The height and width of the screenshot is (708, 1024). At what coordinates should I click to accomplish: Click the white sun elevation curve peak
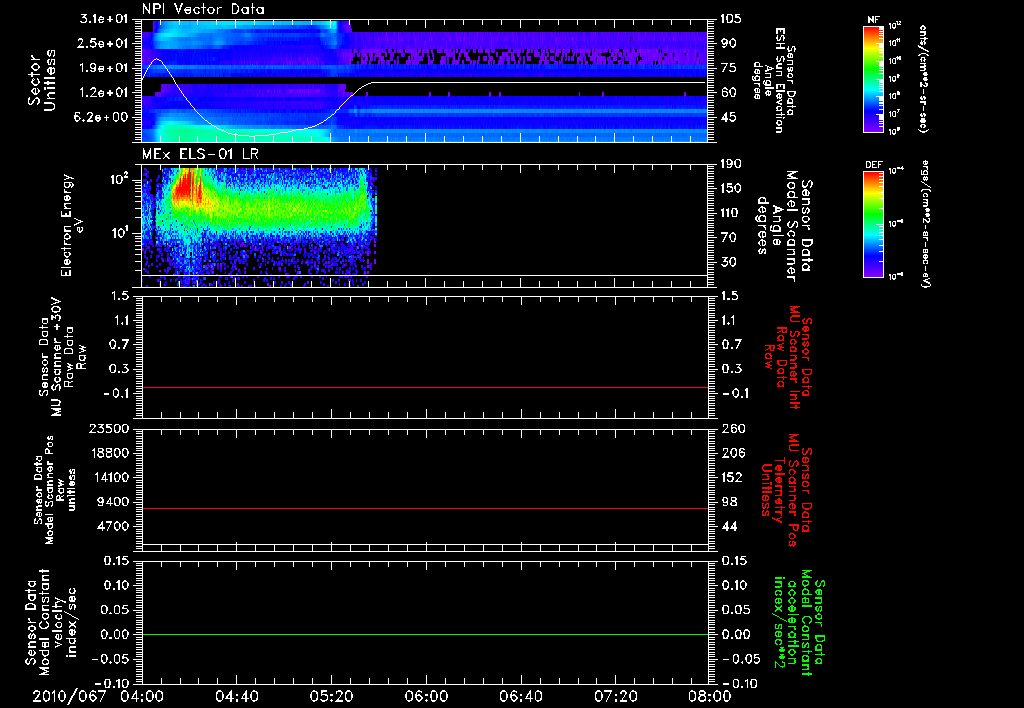156,59
